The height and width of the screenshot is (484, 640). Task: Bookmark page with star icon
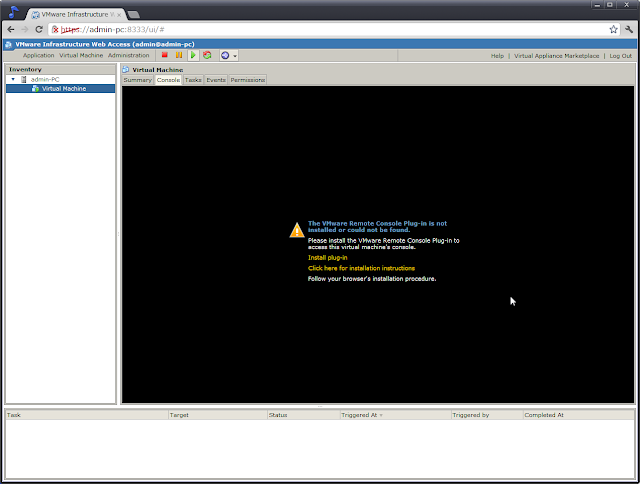point(613,29)
